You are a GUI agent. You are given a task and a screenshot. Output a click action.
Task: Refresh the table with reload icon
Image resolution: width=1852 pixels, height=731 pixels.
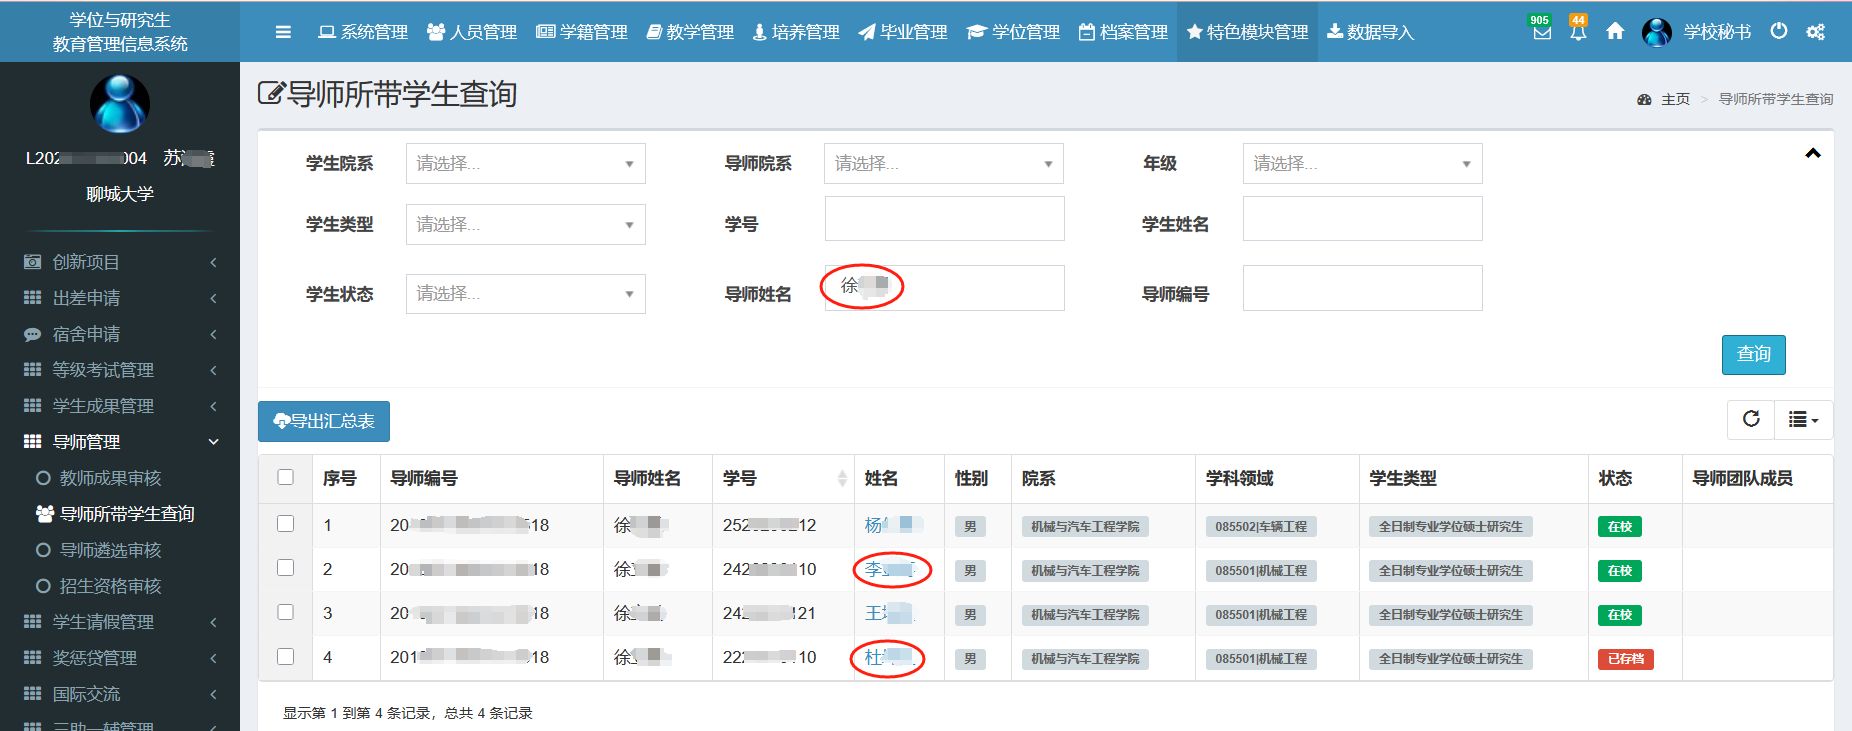pyautogui.click(x=1751, y=419)
